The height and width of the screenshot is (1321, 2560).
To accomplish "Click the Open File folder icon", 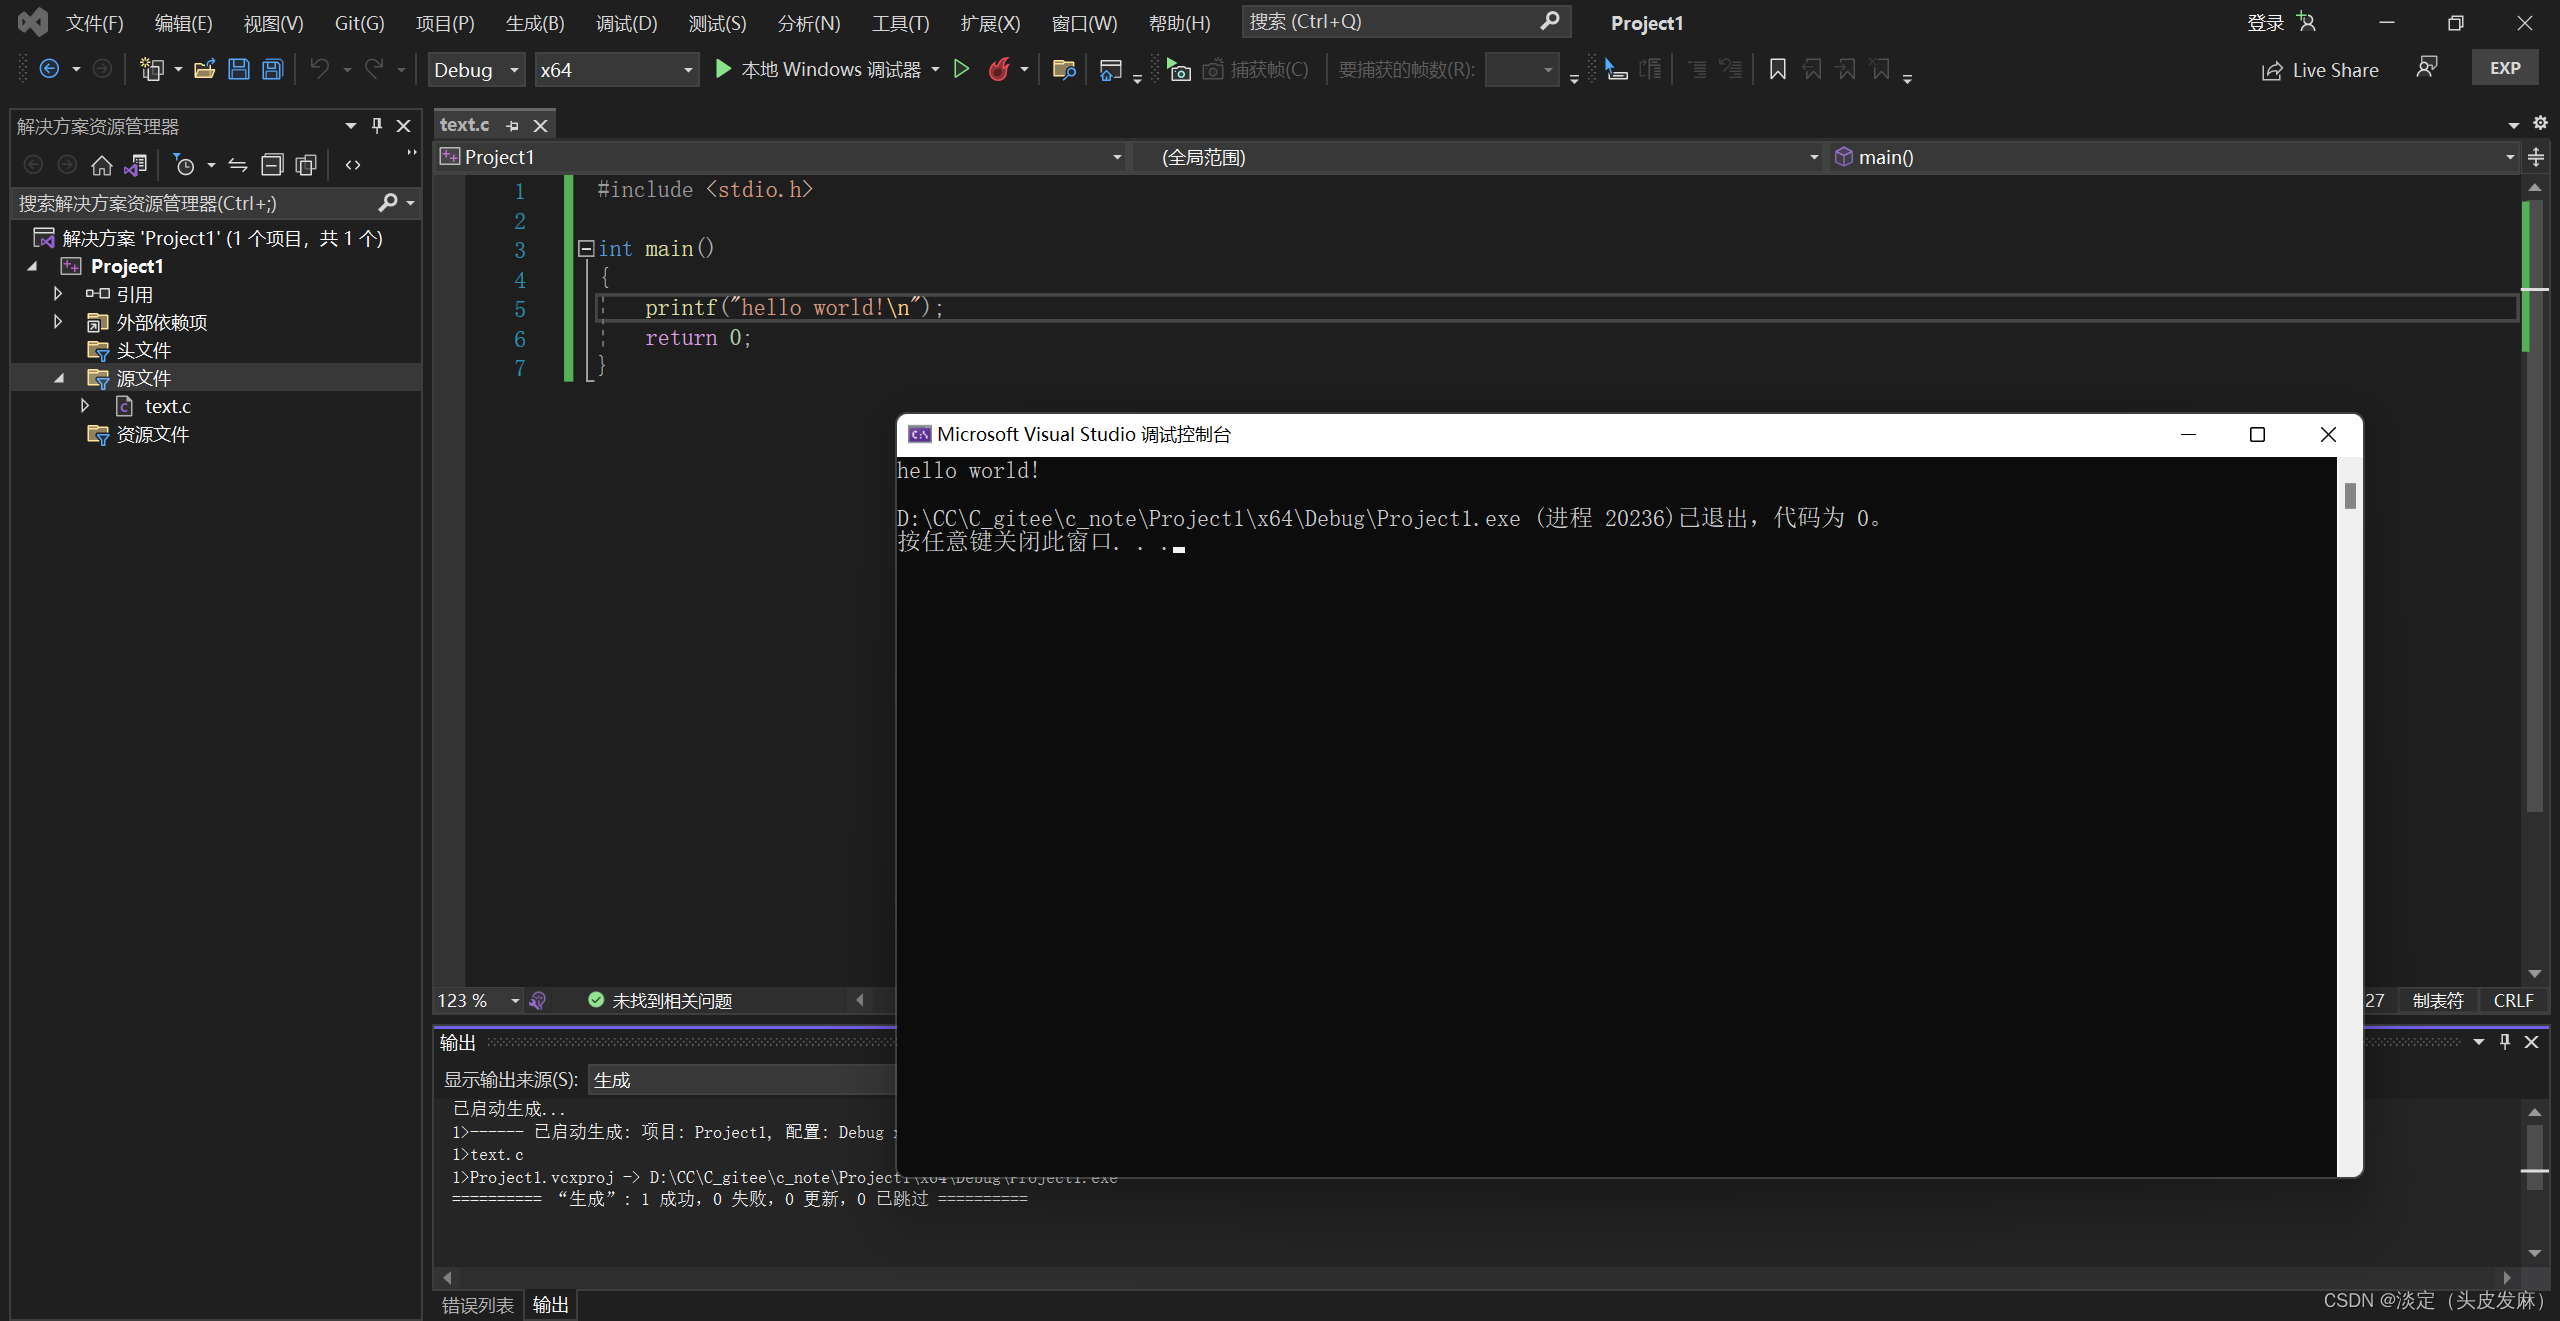I will [205, 69].
